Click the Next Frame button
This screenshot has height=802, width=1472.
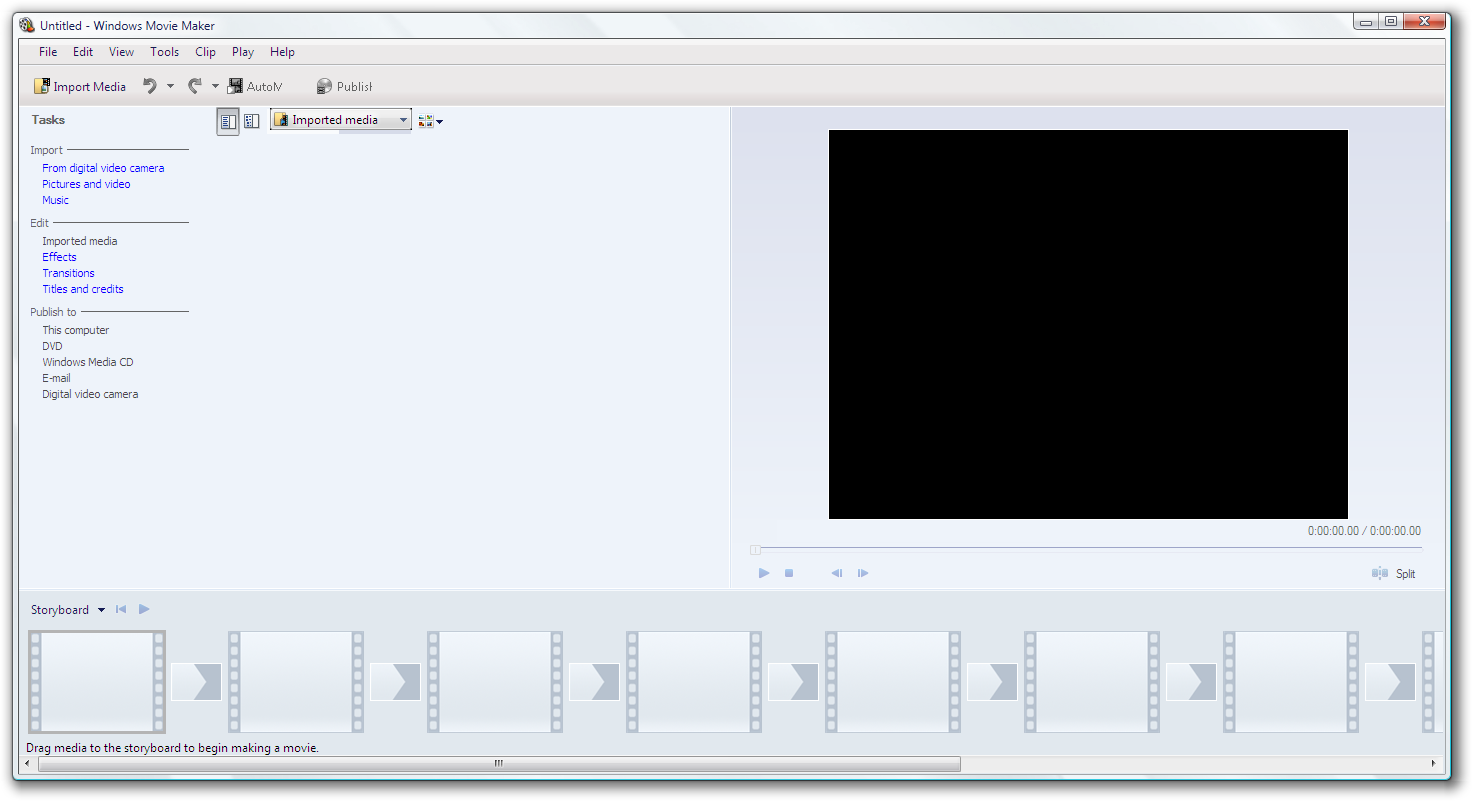863,573
